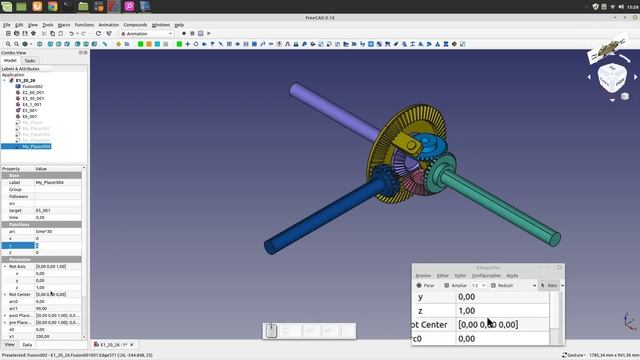640x360 pixels.
Task: Click the E1_20_26 document tab at bottom
Action: (x=113, y=345)
